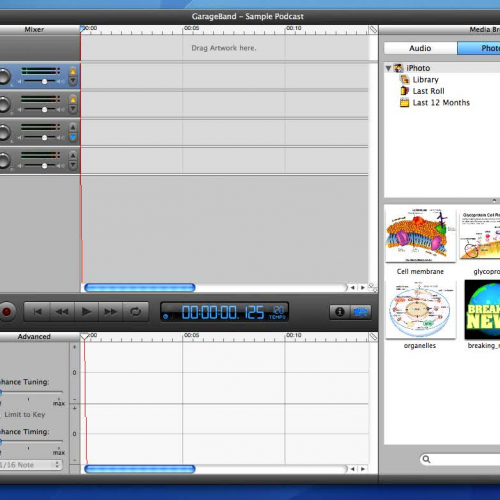Screen dimensions: 500x500
Task: Switch to the Photos tab in Media Browser
Action: coord(479,48)
